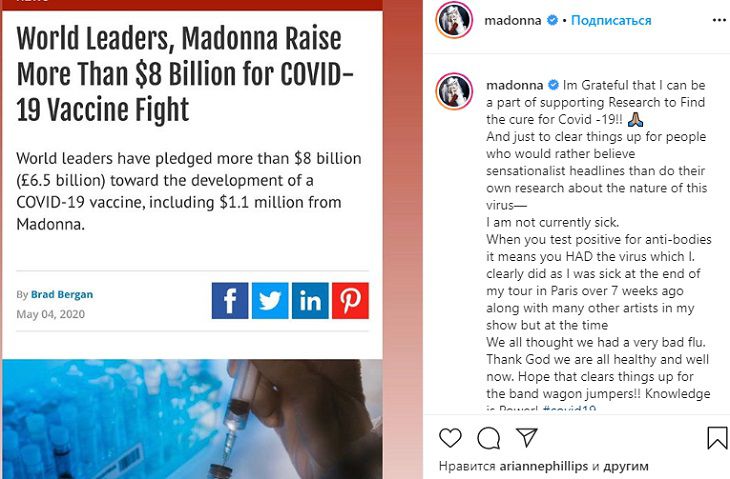The image size is (730, 479).
Task: Send the post via paper plane icon
Action: point(526,438)
